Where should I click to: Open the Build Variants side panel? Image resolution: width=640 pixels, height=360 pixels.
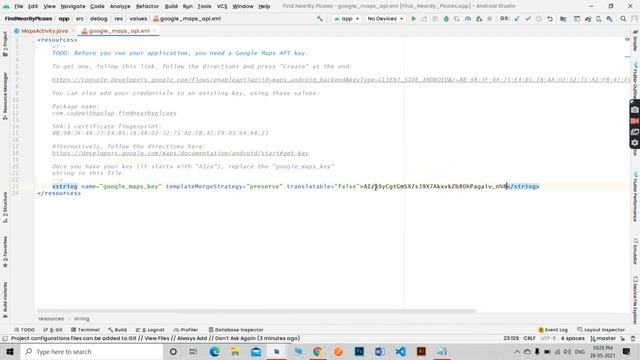(5, 300)
